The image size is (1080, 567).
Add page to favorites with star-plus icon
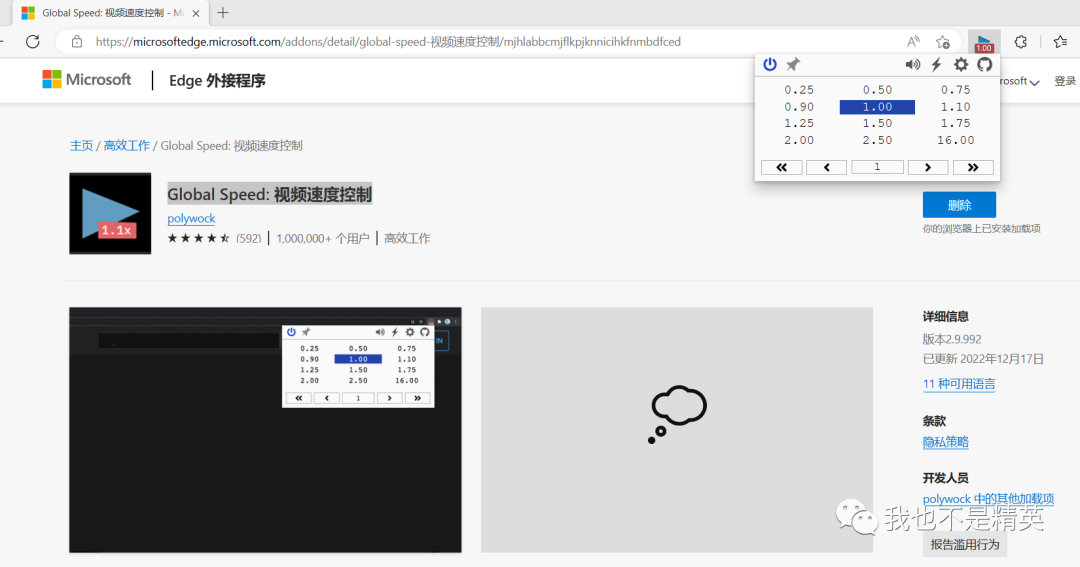point(943,42)
